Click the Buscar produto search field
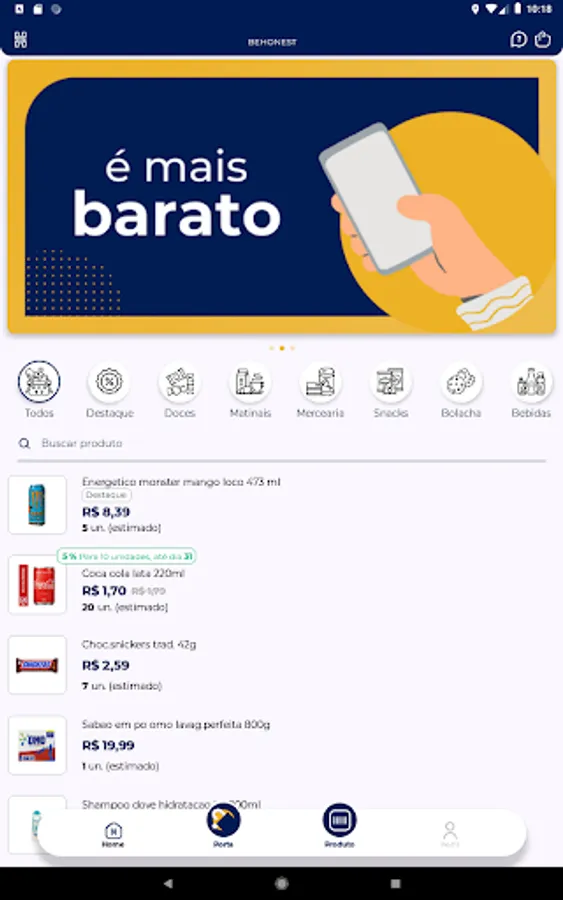Image resolution: width=563 pixels, height=900 pixels. tap(281, 443)
